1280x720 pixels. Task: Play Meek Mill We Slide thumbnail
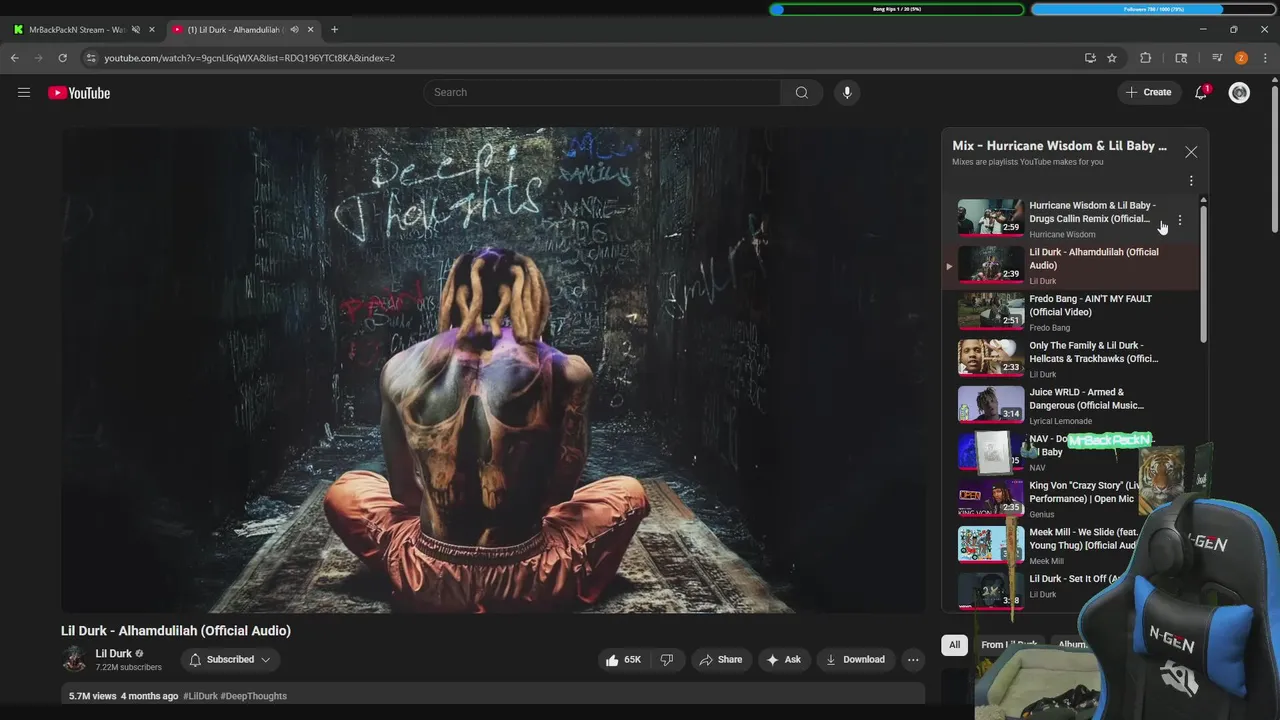(990, 545)
